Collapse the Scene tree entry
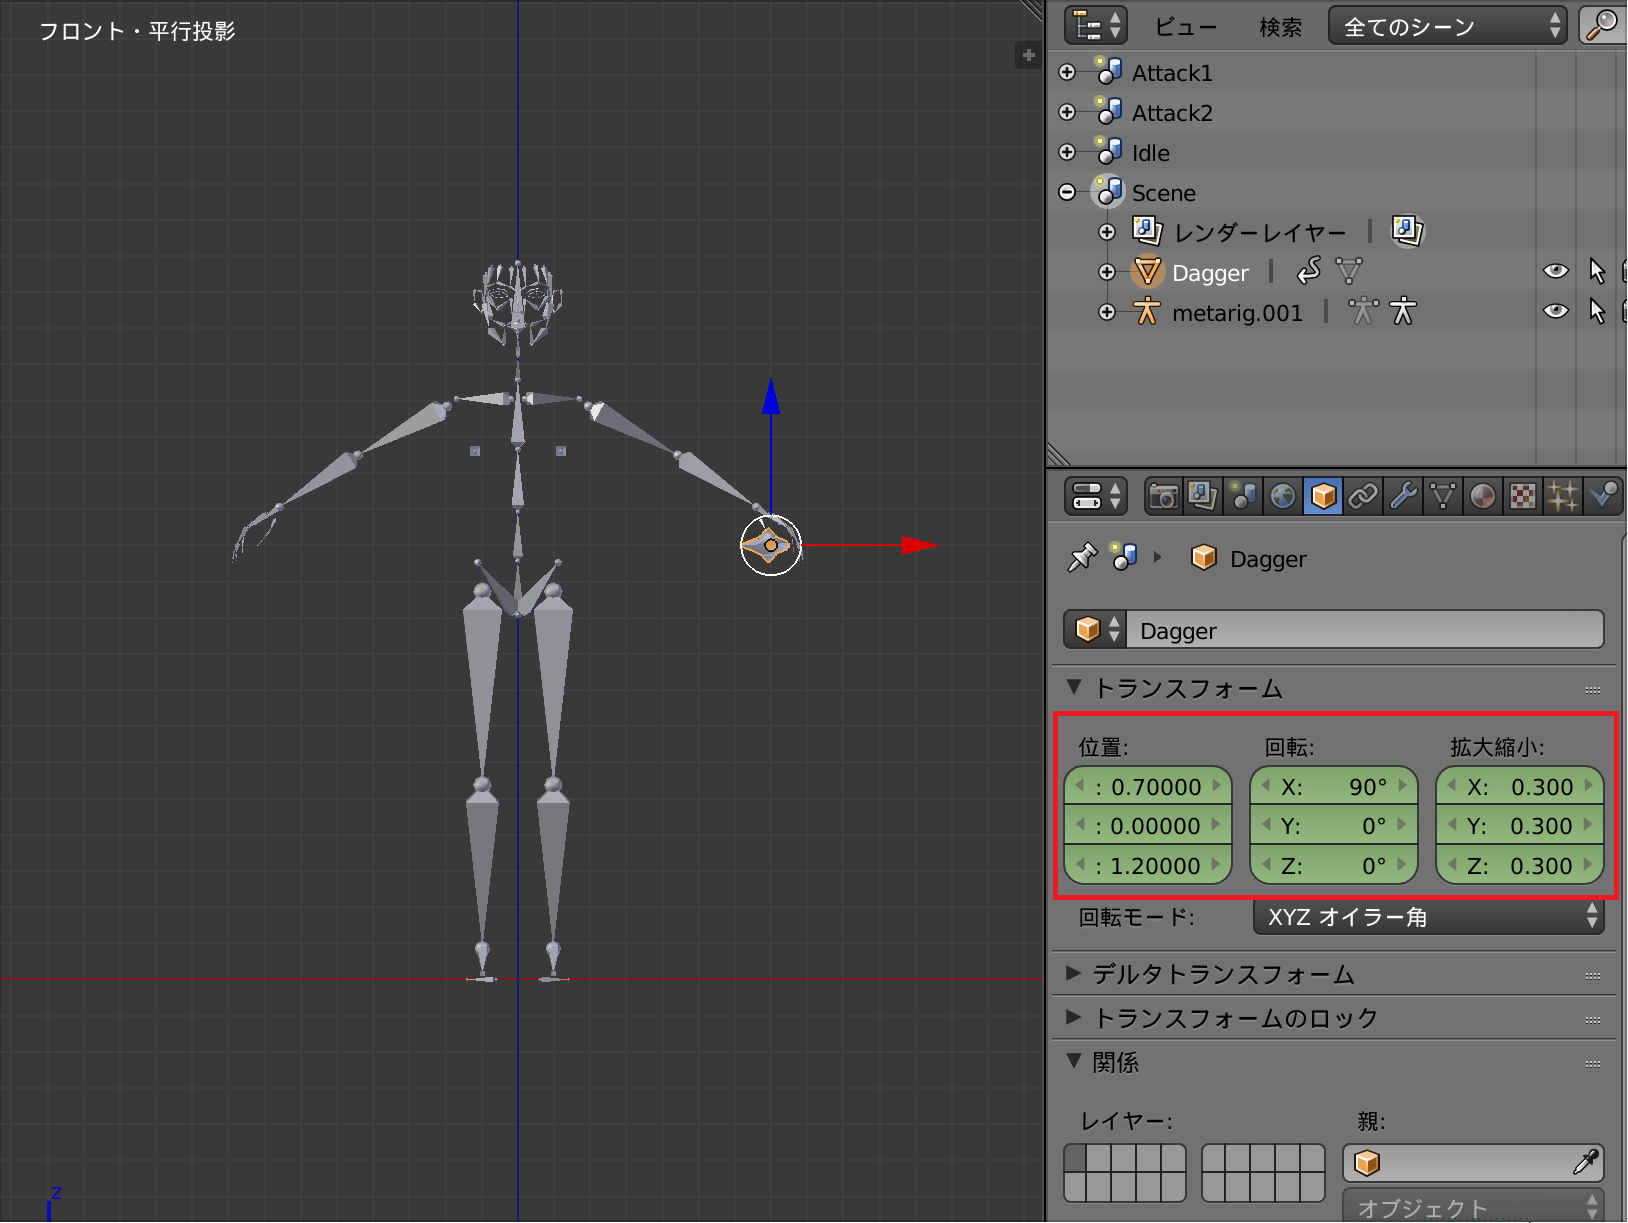Viewport: 1628px width, 1223px height. pos(1069,192)
